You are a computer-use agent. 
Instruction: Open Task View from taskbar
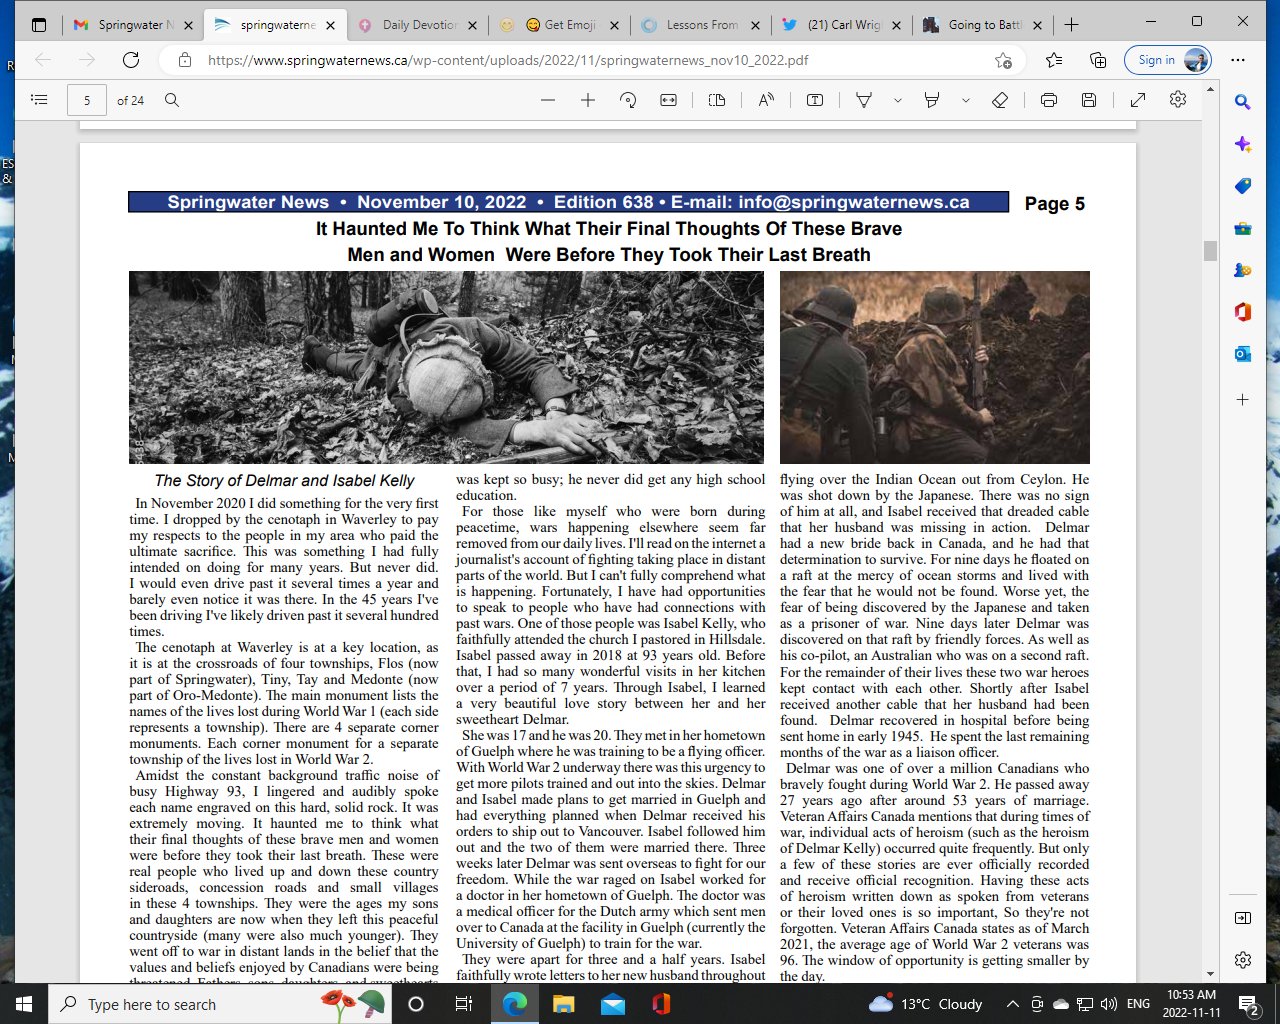click(464, 1004)
